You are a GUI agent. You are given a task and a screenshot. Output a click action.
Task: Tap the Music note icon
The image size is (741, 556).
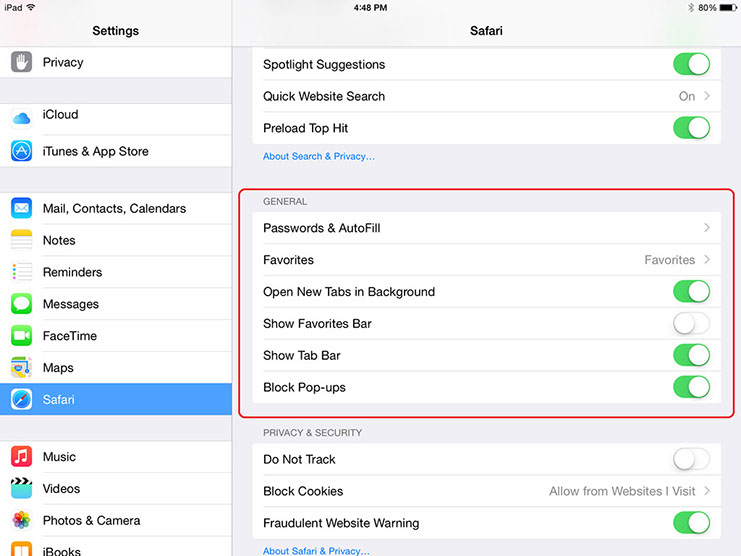21,456
